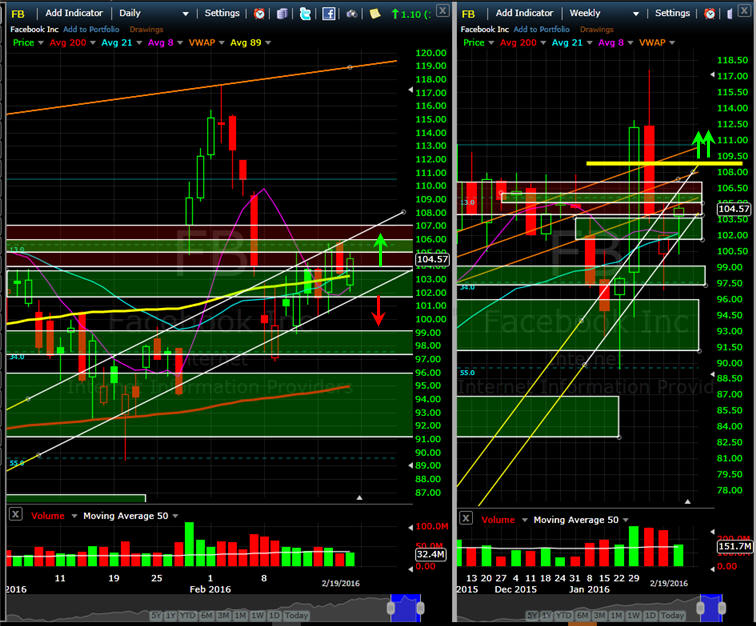Click the binoculars icon in Daily chart toolbar
The width and height of the screenshot is (756, 626).
point(352,14)
